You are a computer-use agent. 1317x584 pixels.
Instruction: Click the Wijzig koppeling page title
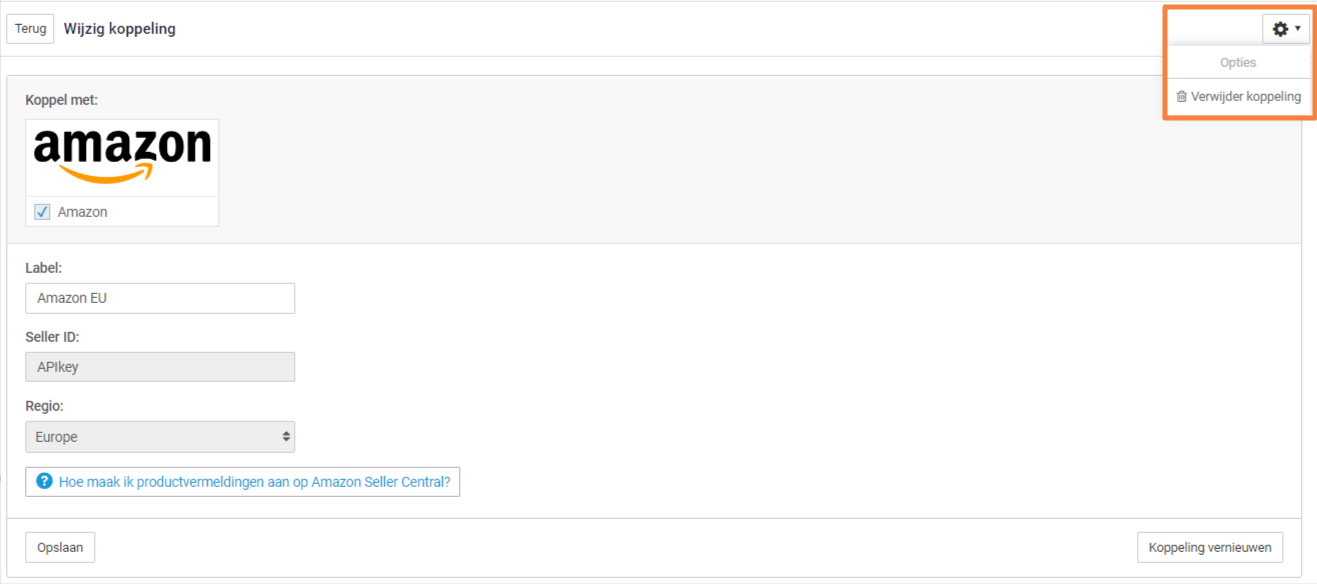click(x=120, y=29)
